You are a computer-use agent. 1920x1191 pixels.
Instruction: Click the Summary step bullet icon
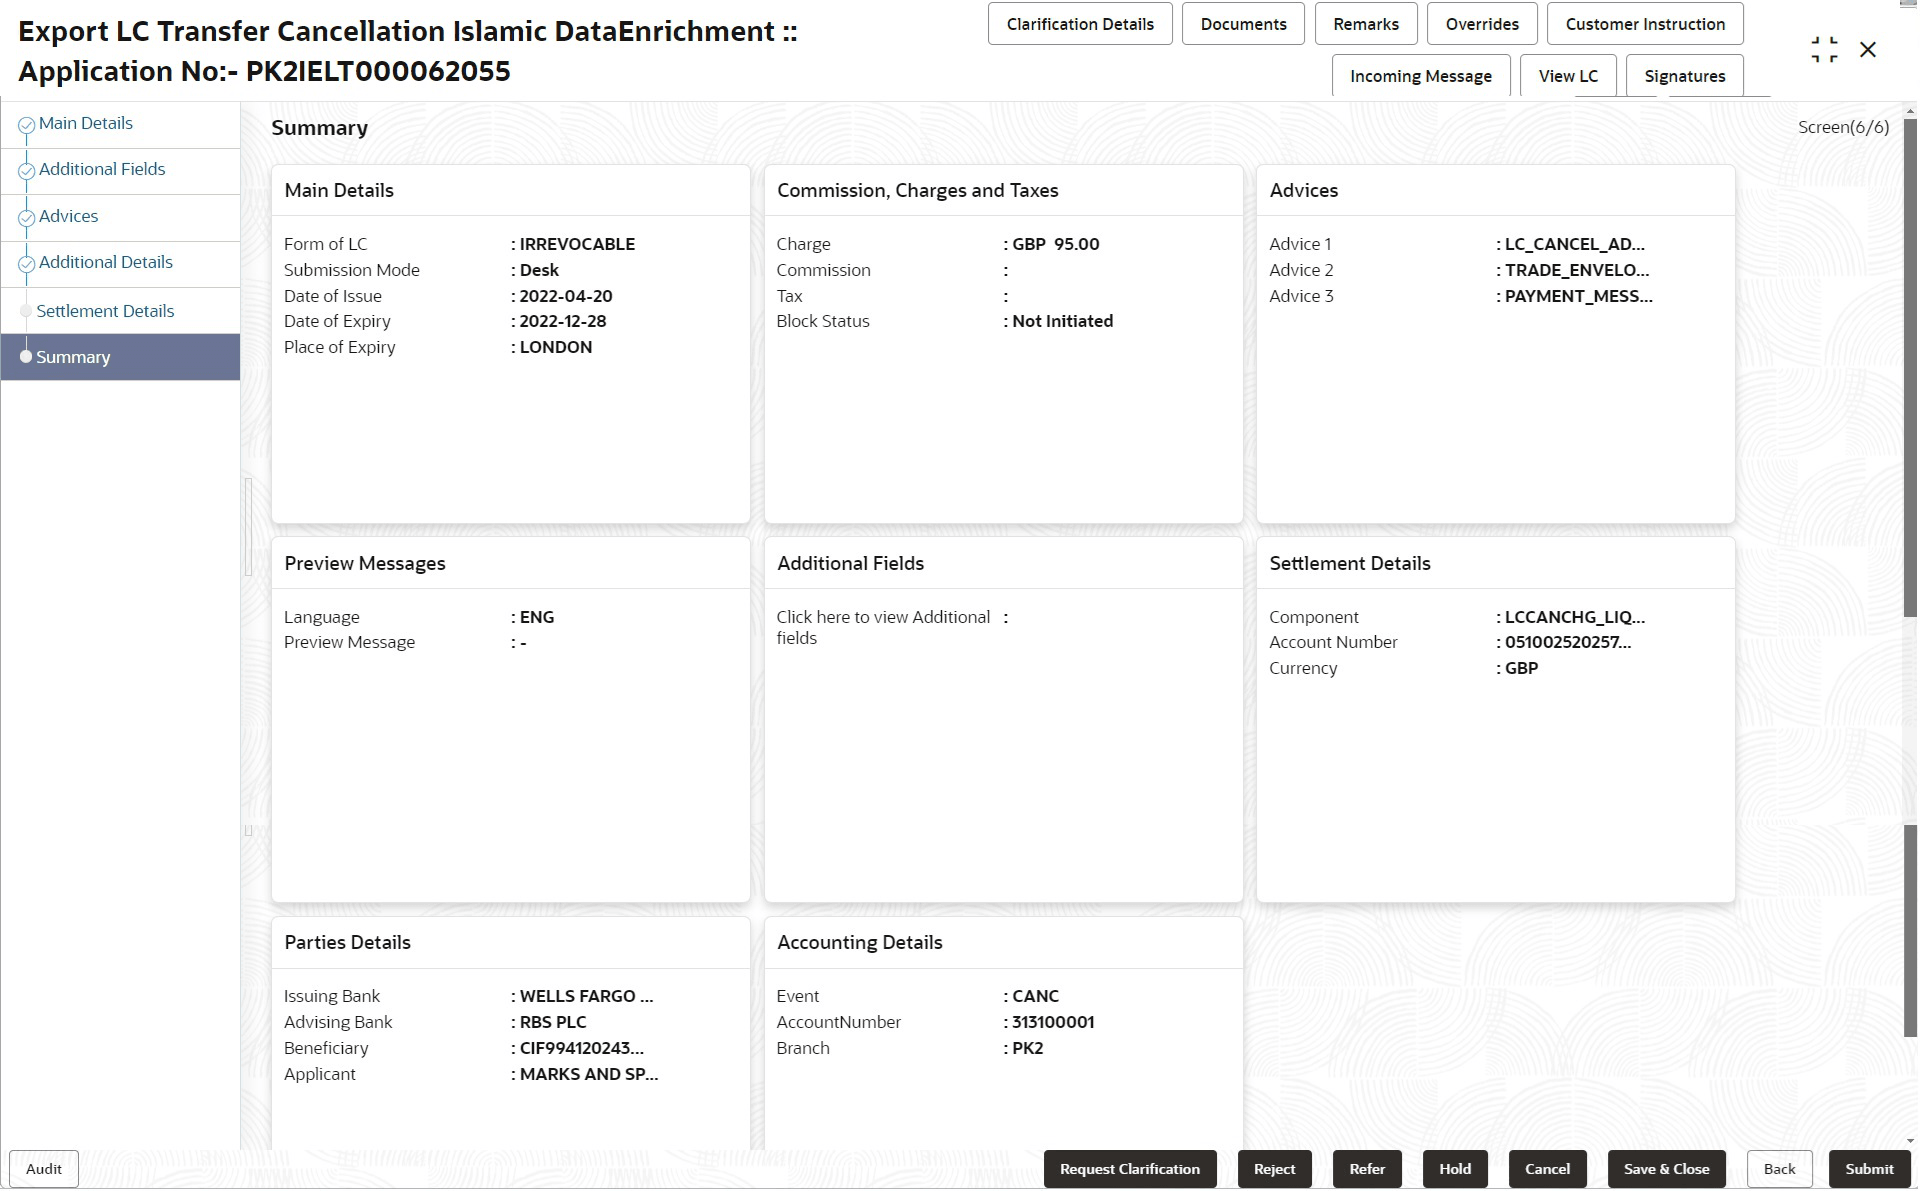(26, 357)
